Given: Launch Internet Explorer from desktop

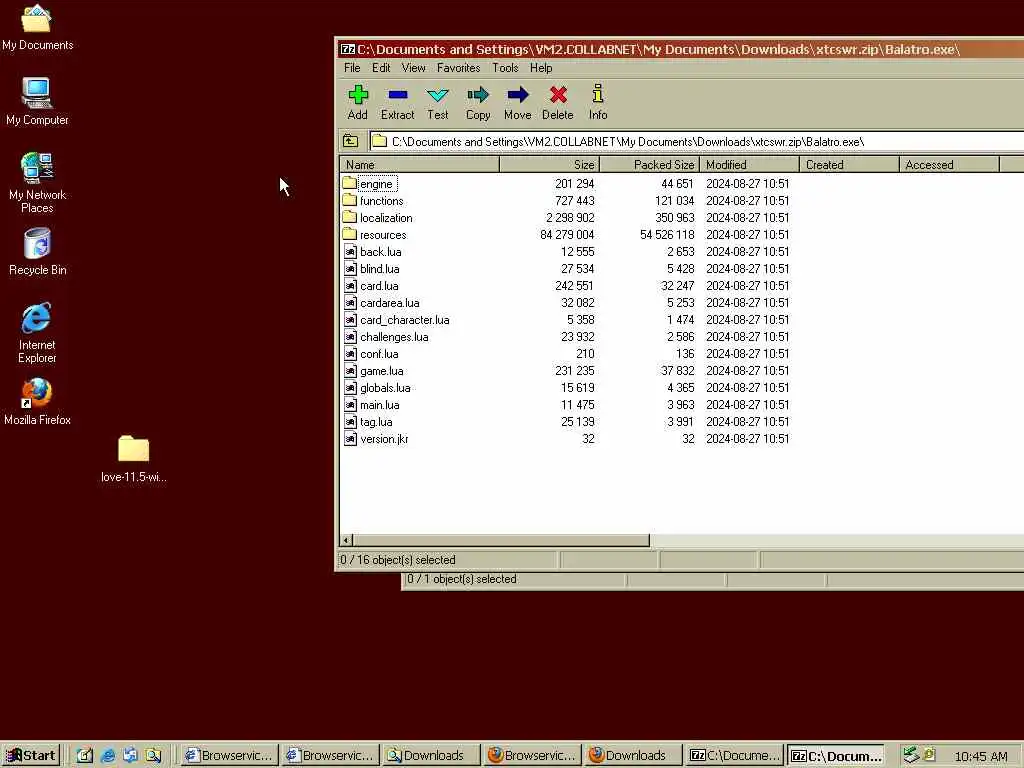Looking at the screenshot, I should [x=37, y=332].
